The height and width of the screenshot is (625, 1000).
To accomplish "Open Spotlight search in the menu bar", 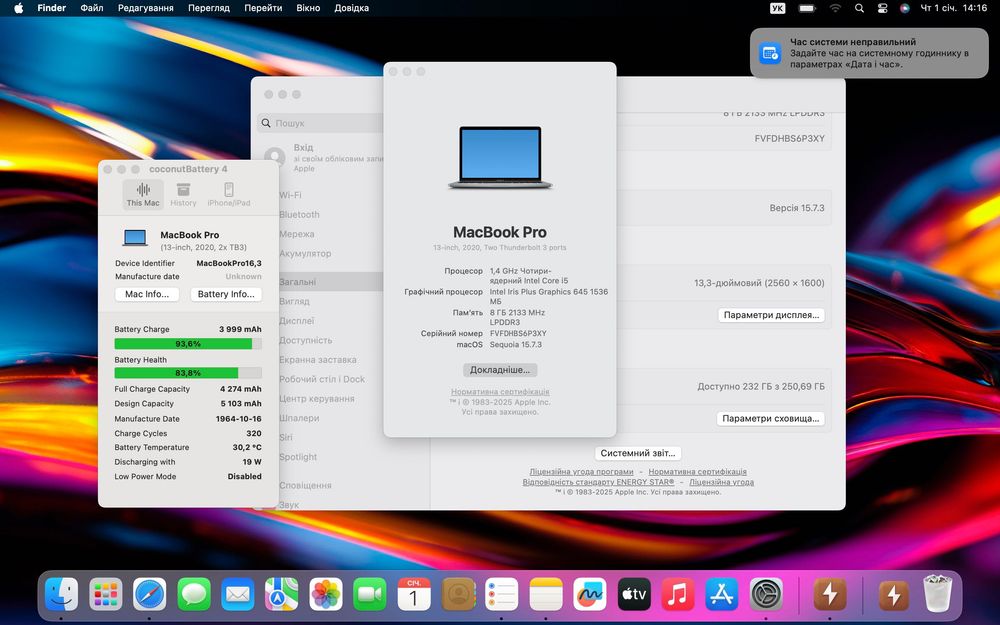I will pyautogui.click(x=859, y=8).
